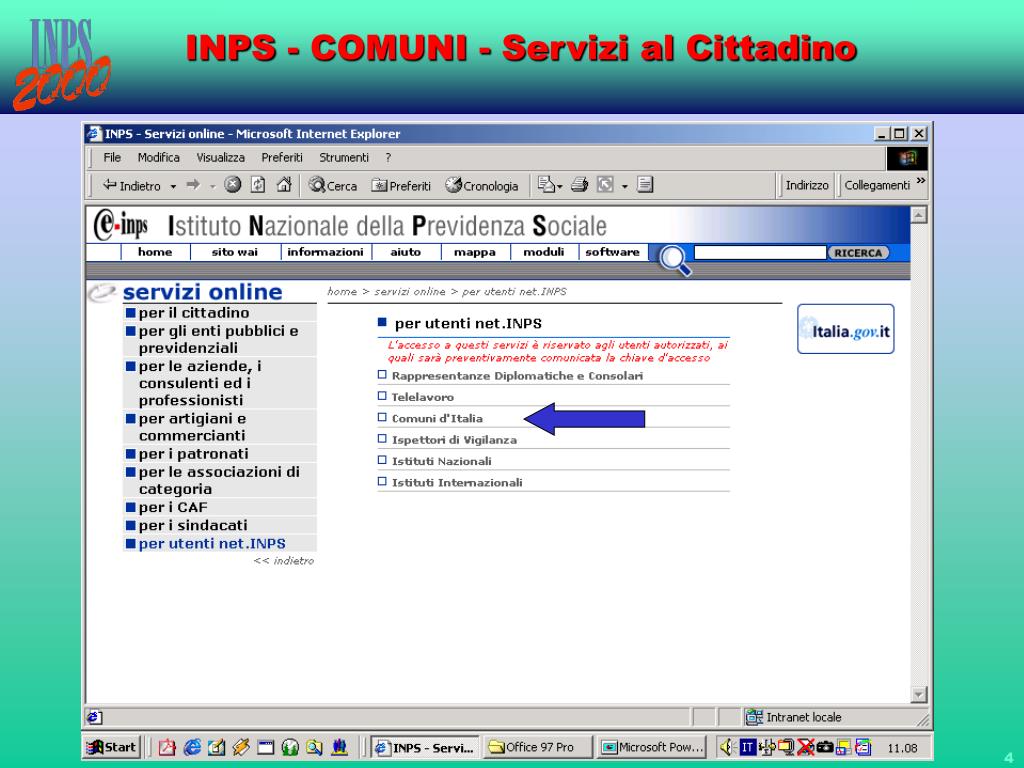
Task: Open the 'informazioni' site tab
Action: point(325,252)
